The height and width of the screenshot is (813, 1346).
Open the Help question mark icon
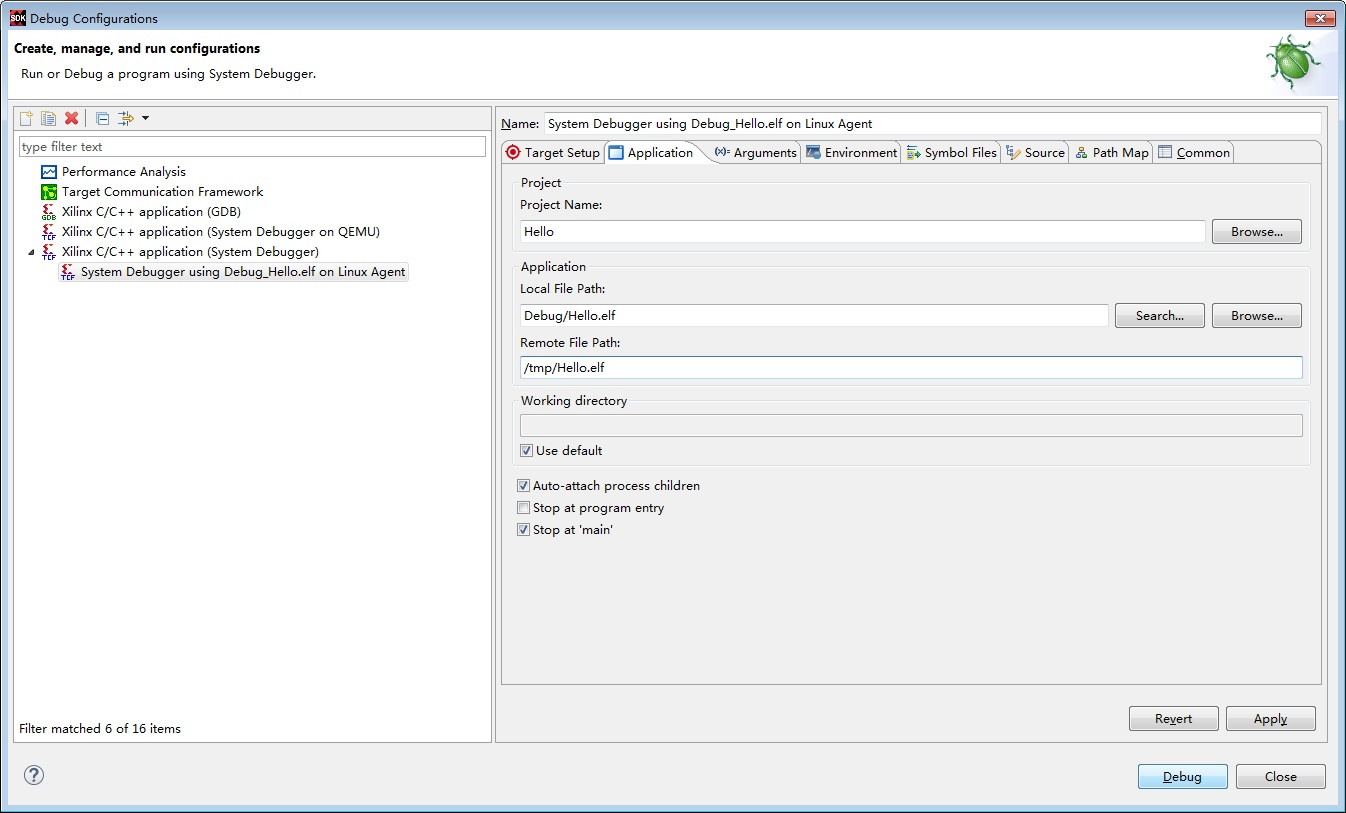[34, 775]
